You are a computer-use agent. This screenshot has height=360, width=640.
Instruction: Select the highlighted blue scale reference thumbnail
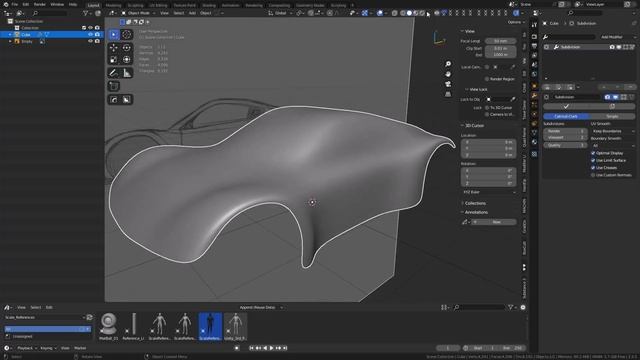[210, 326]
